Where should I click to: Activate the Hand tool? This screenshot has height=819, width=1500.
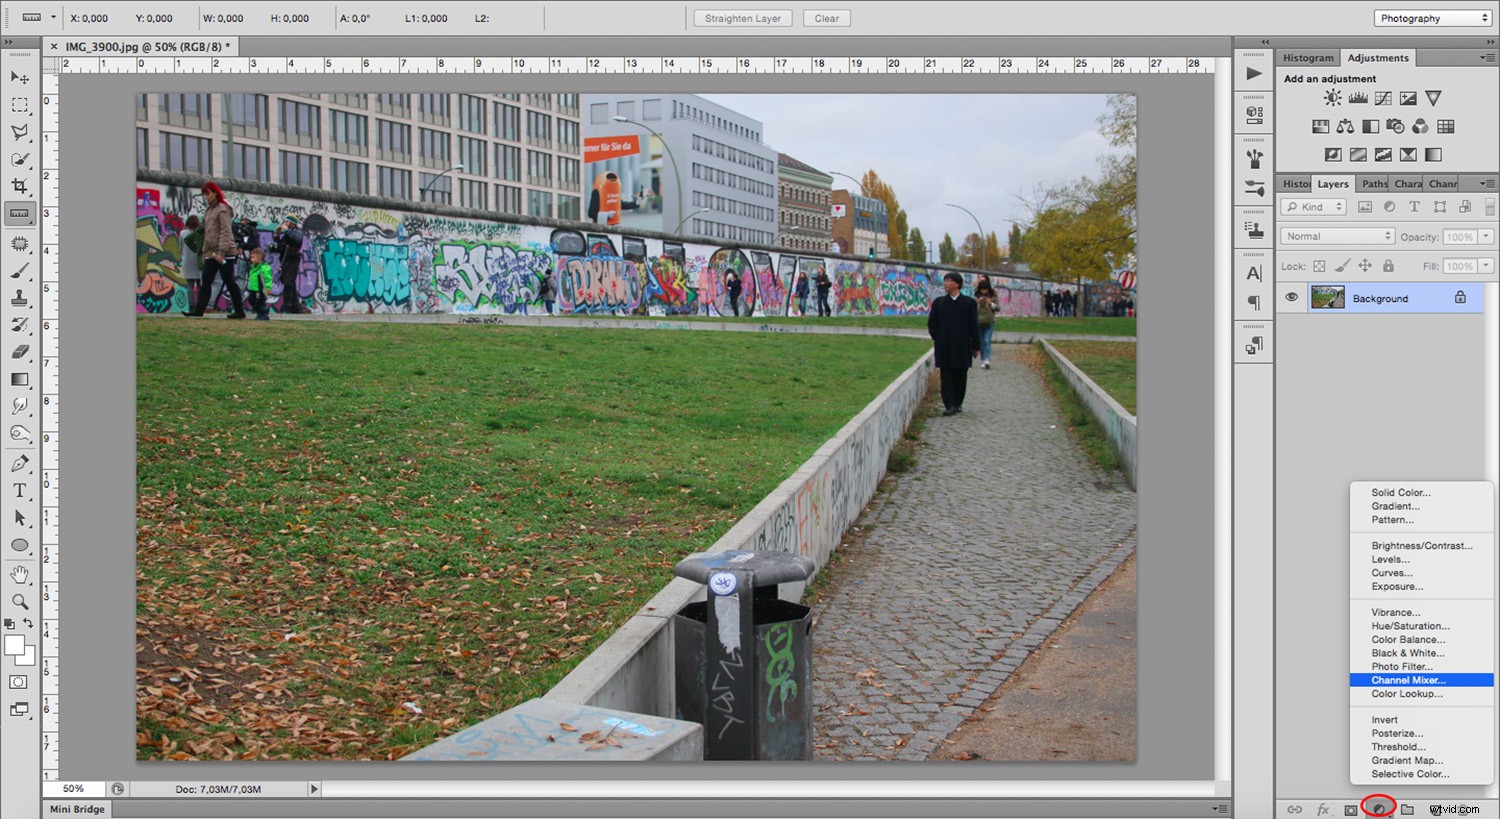20,573
